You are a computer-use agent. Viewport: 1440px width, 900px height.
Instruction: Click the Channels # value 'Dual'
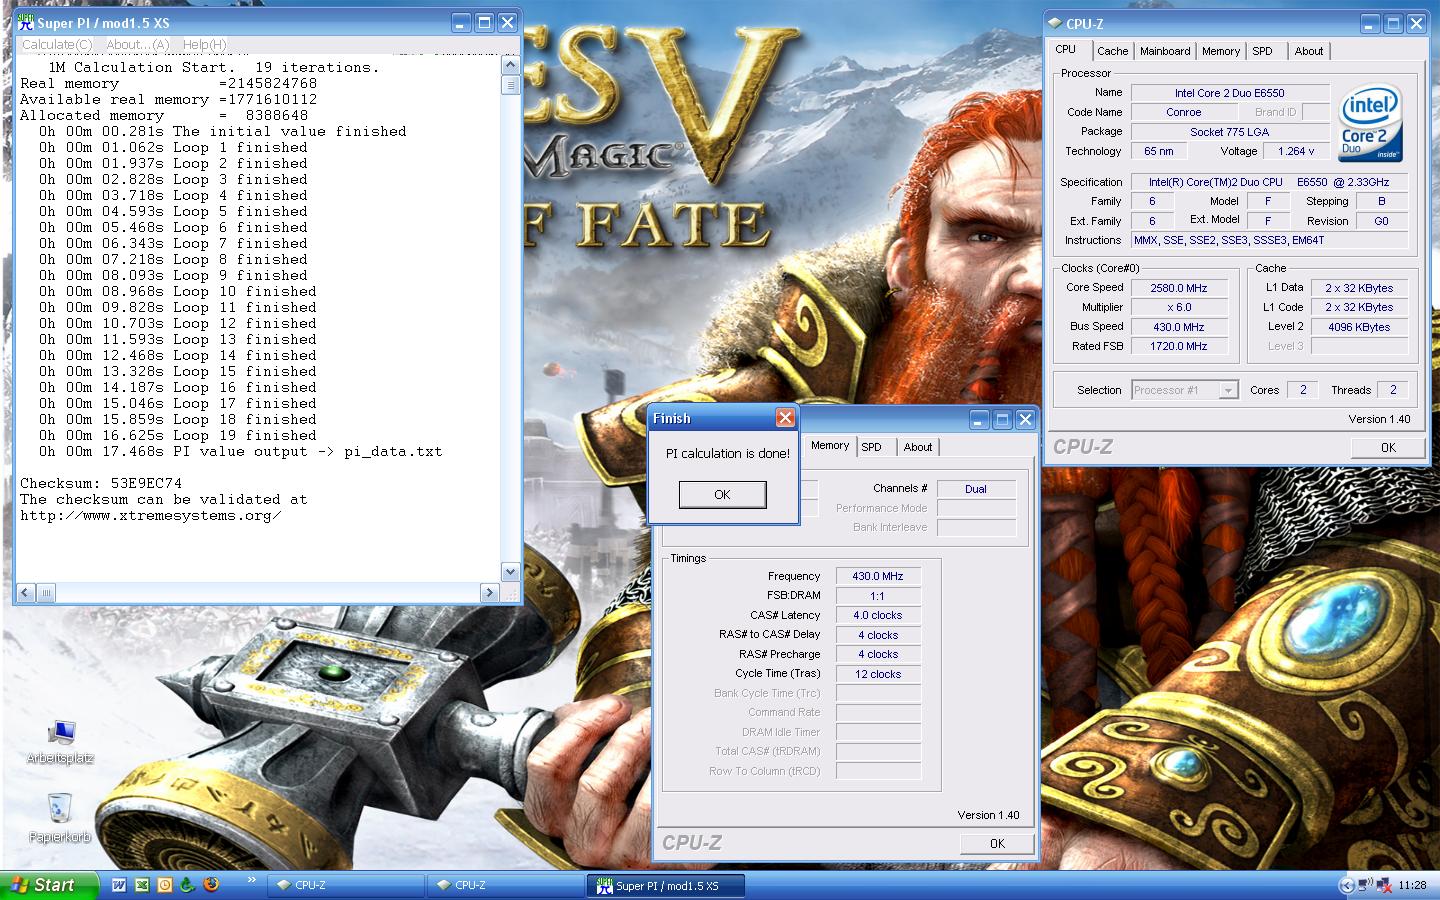pos(976,489)
